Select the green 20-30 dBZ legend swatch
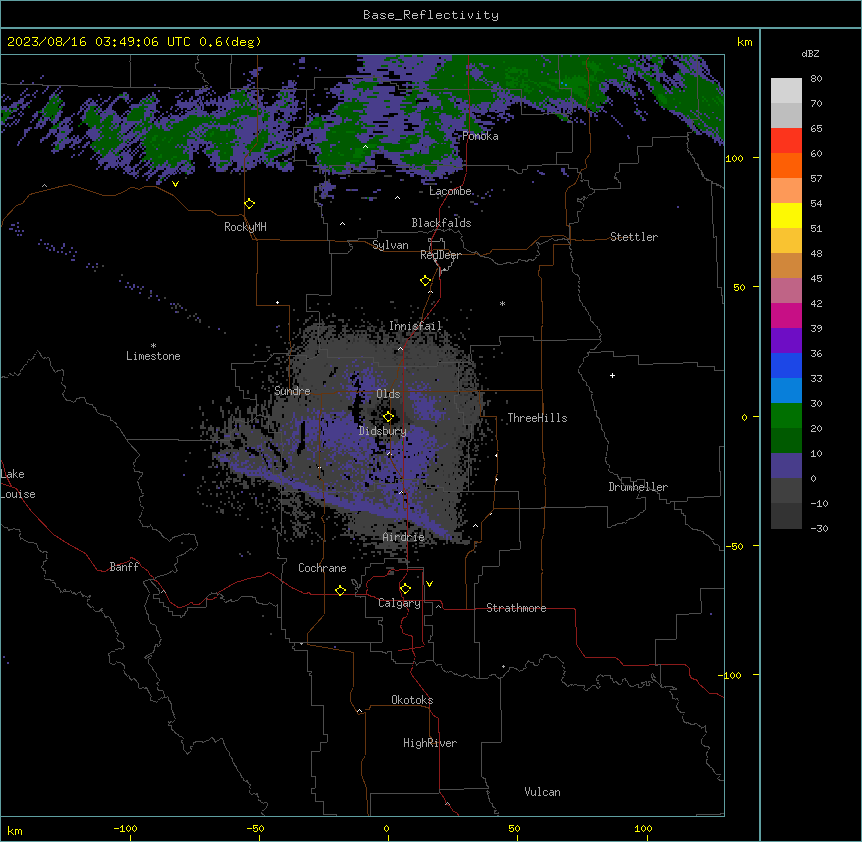 coord(786,416)
